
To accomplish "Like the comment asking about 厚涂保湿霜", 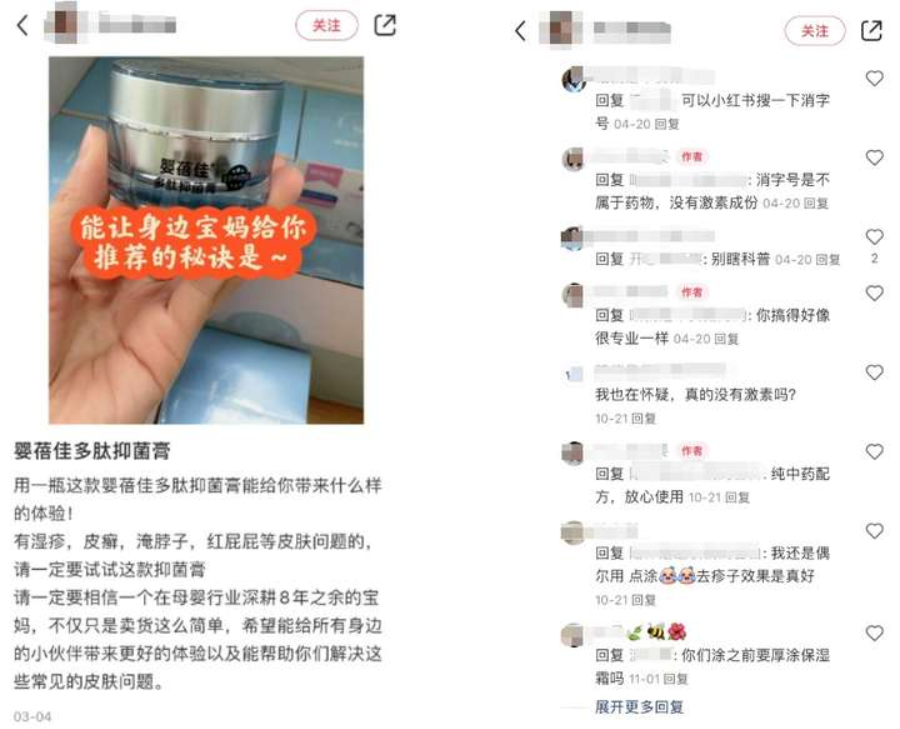I will (874, 633).
